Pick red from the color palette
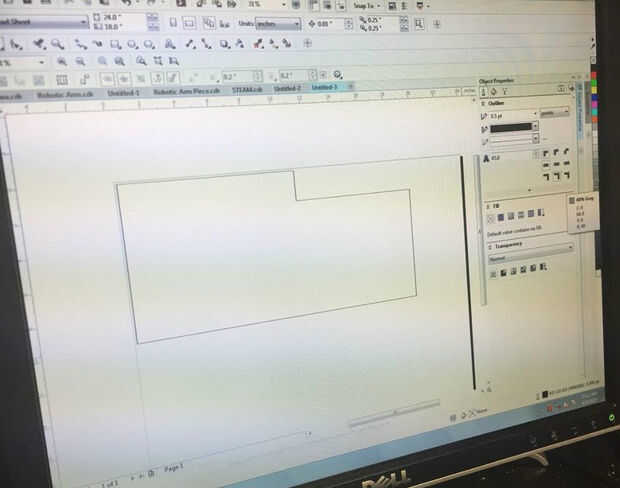 click(x=594, y=75)
